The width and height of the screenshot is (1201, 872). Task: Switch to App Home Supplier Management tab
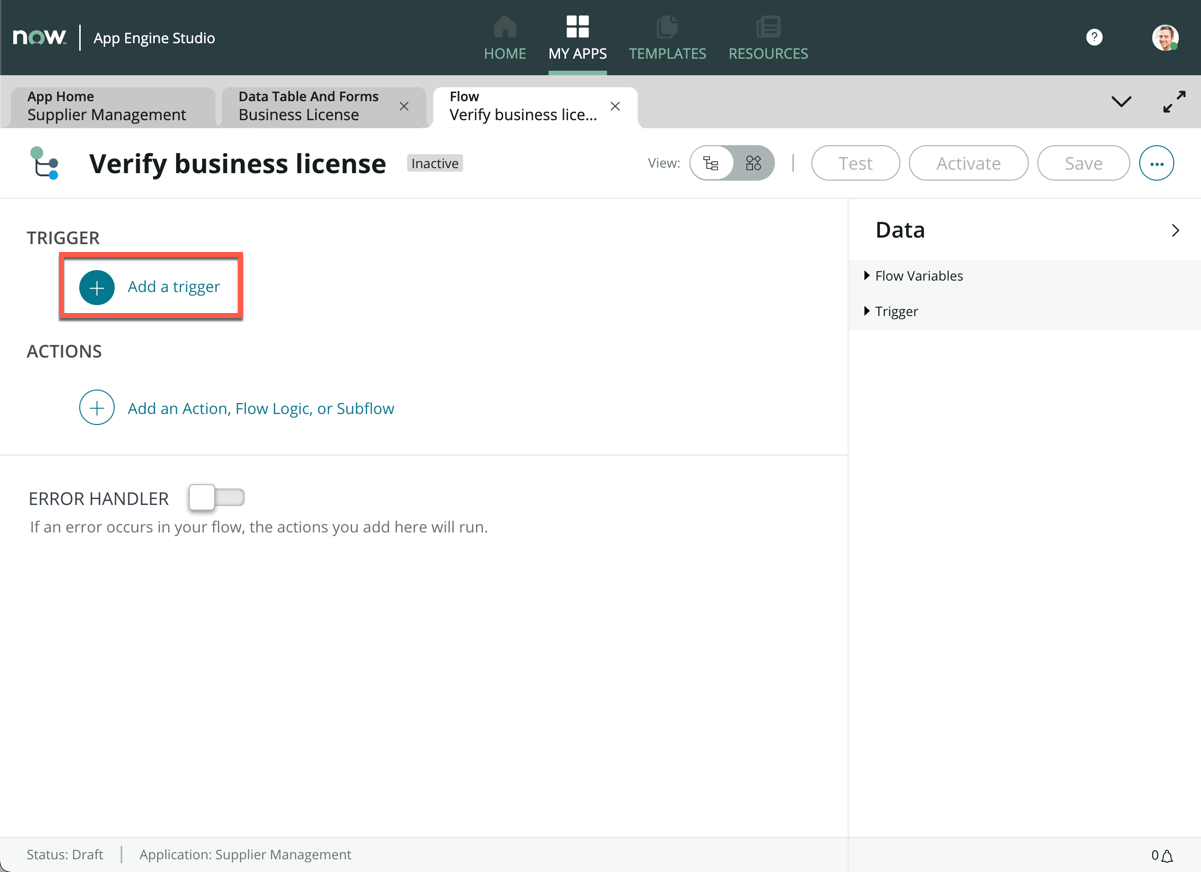click(106, 106)
